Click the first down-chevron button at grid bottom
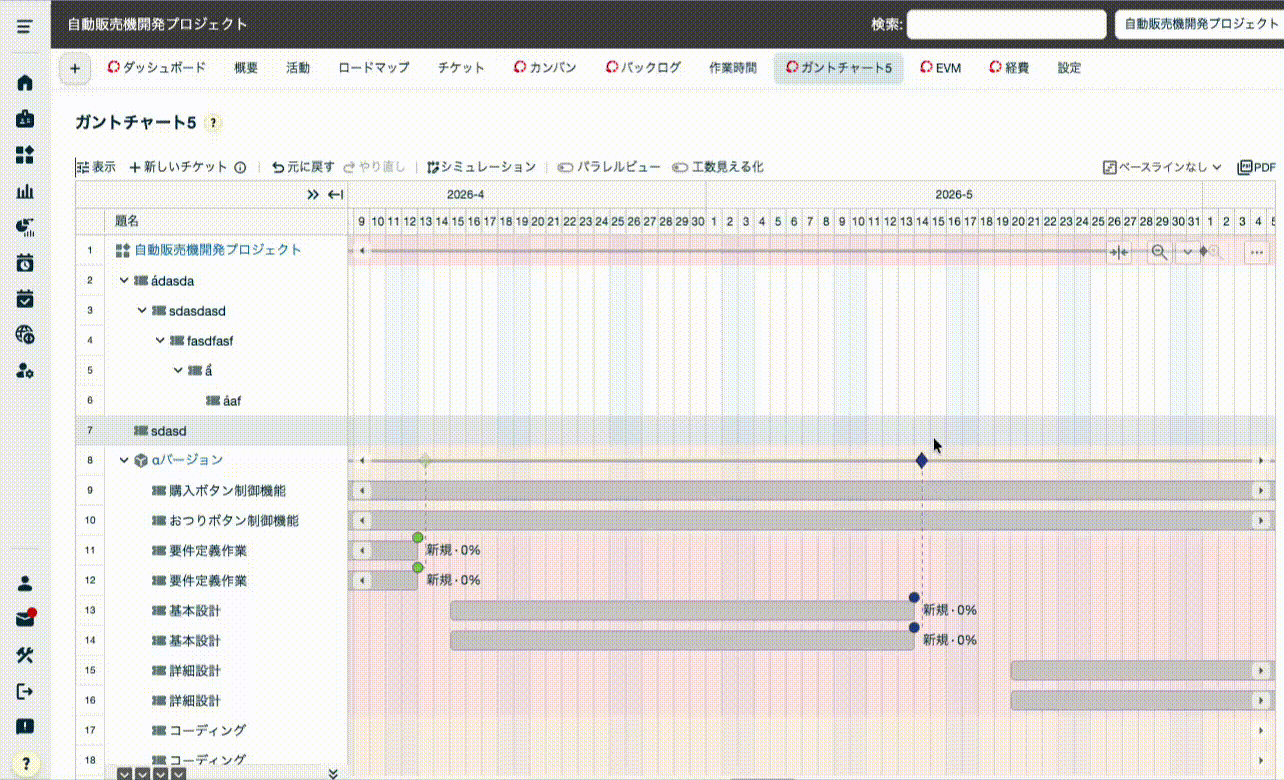Viewport: 1284px width, 780px height. coord(125,774)
